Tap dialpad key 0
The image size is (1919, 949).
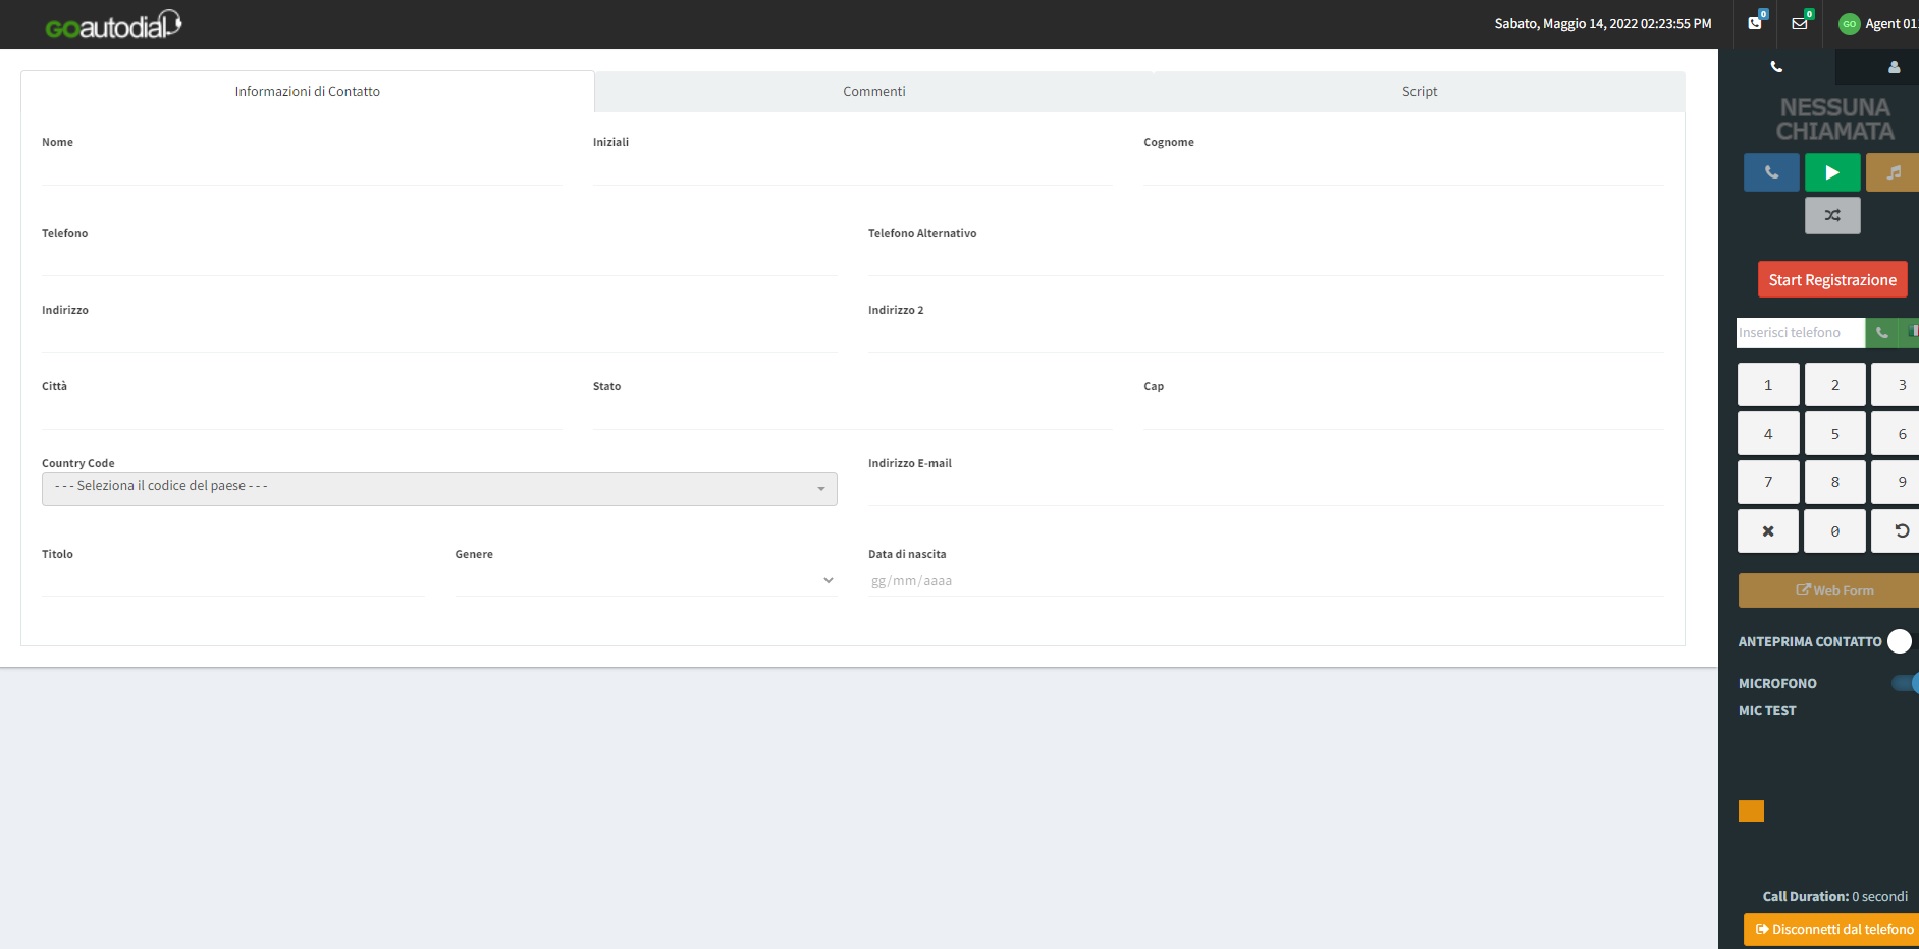coord(1834,531)
